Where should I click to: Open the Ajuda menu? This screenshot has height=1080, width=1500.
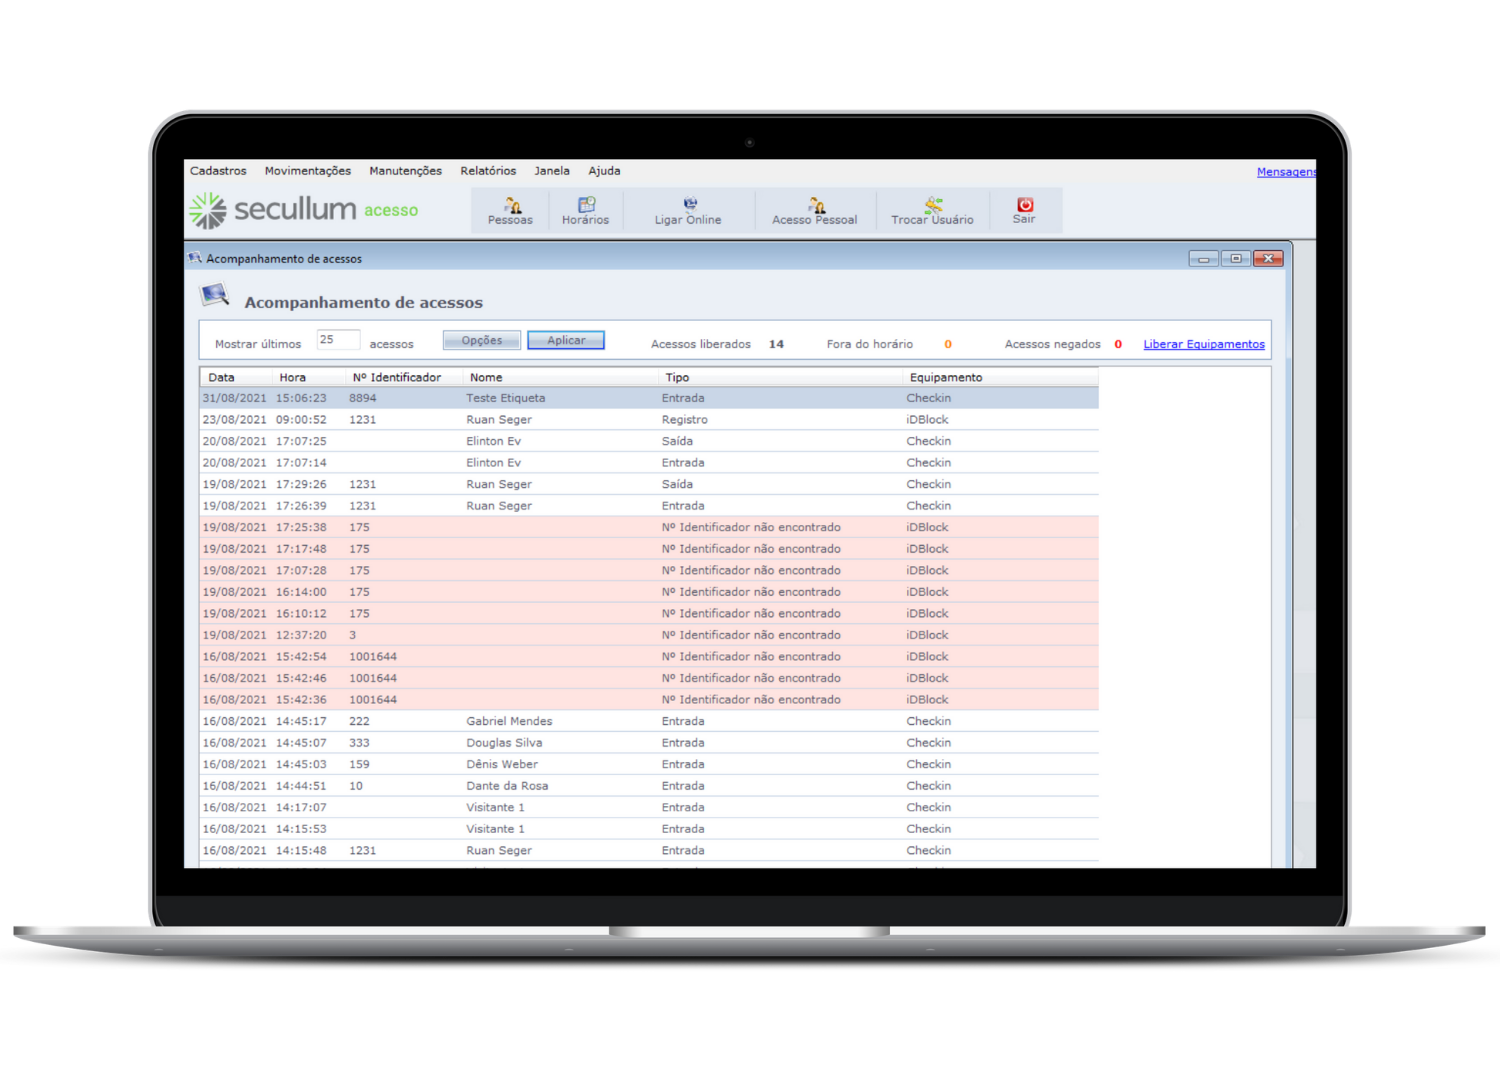604,171
